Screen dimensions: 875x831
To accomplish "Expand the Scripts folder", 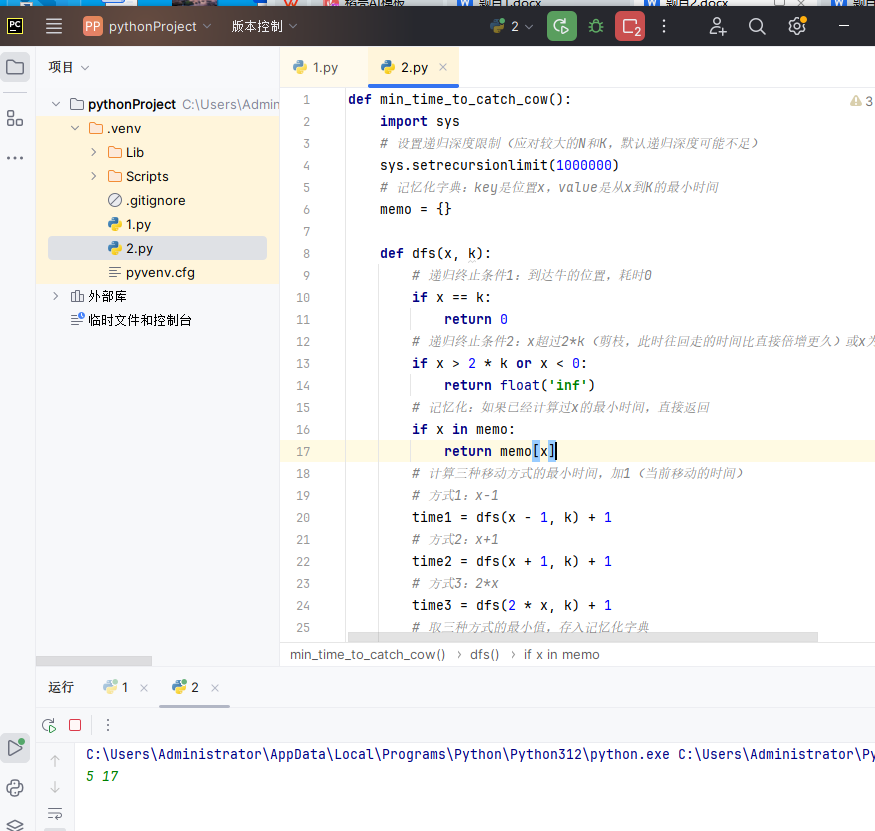I will coord(93,176).
